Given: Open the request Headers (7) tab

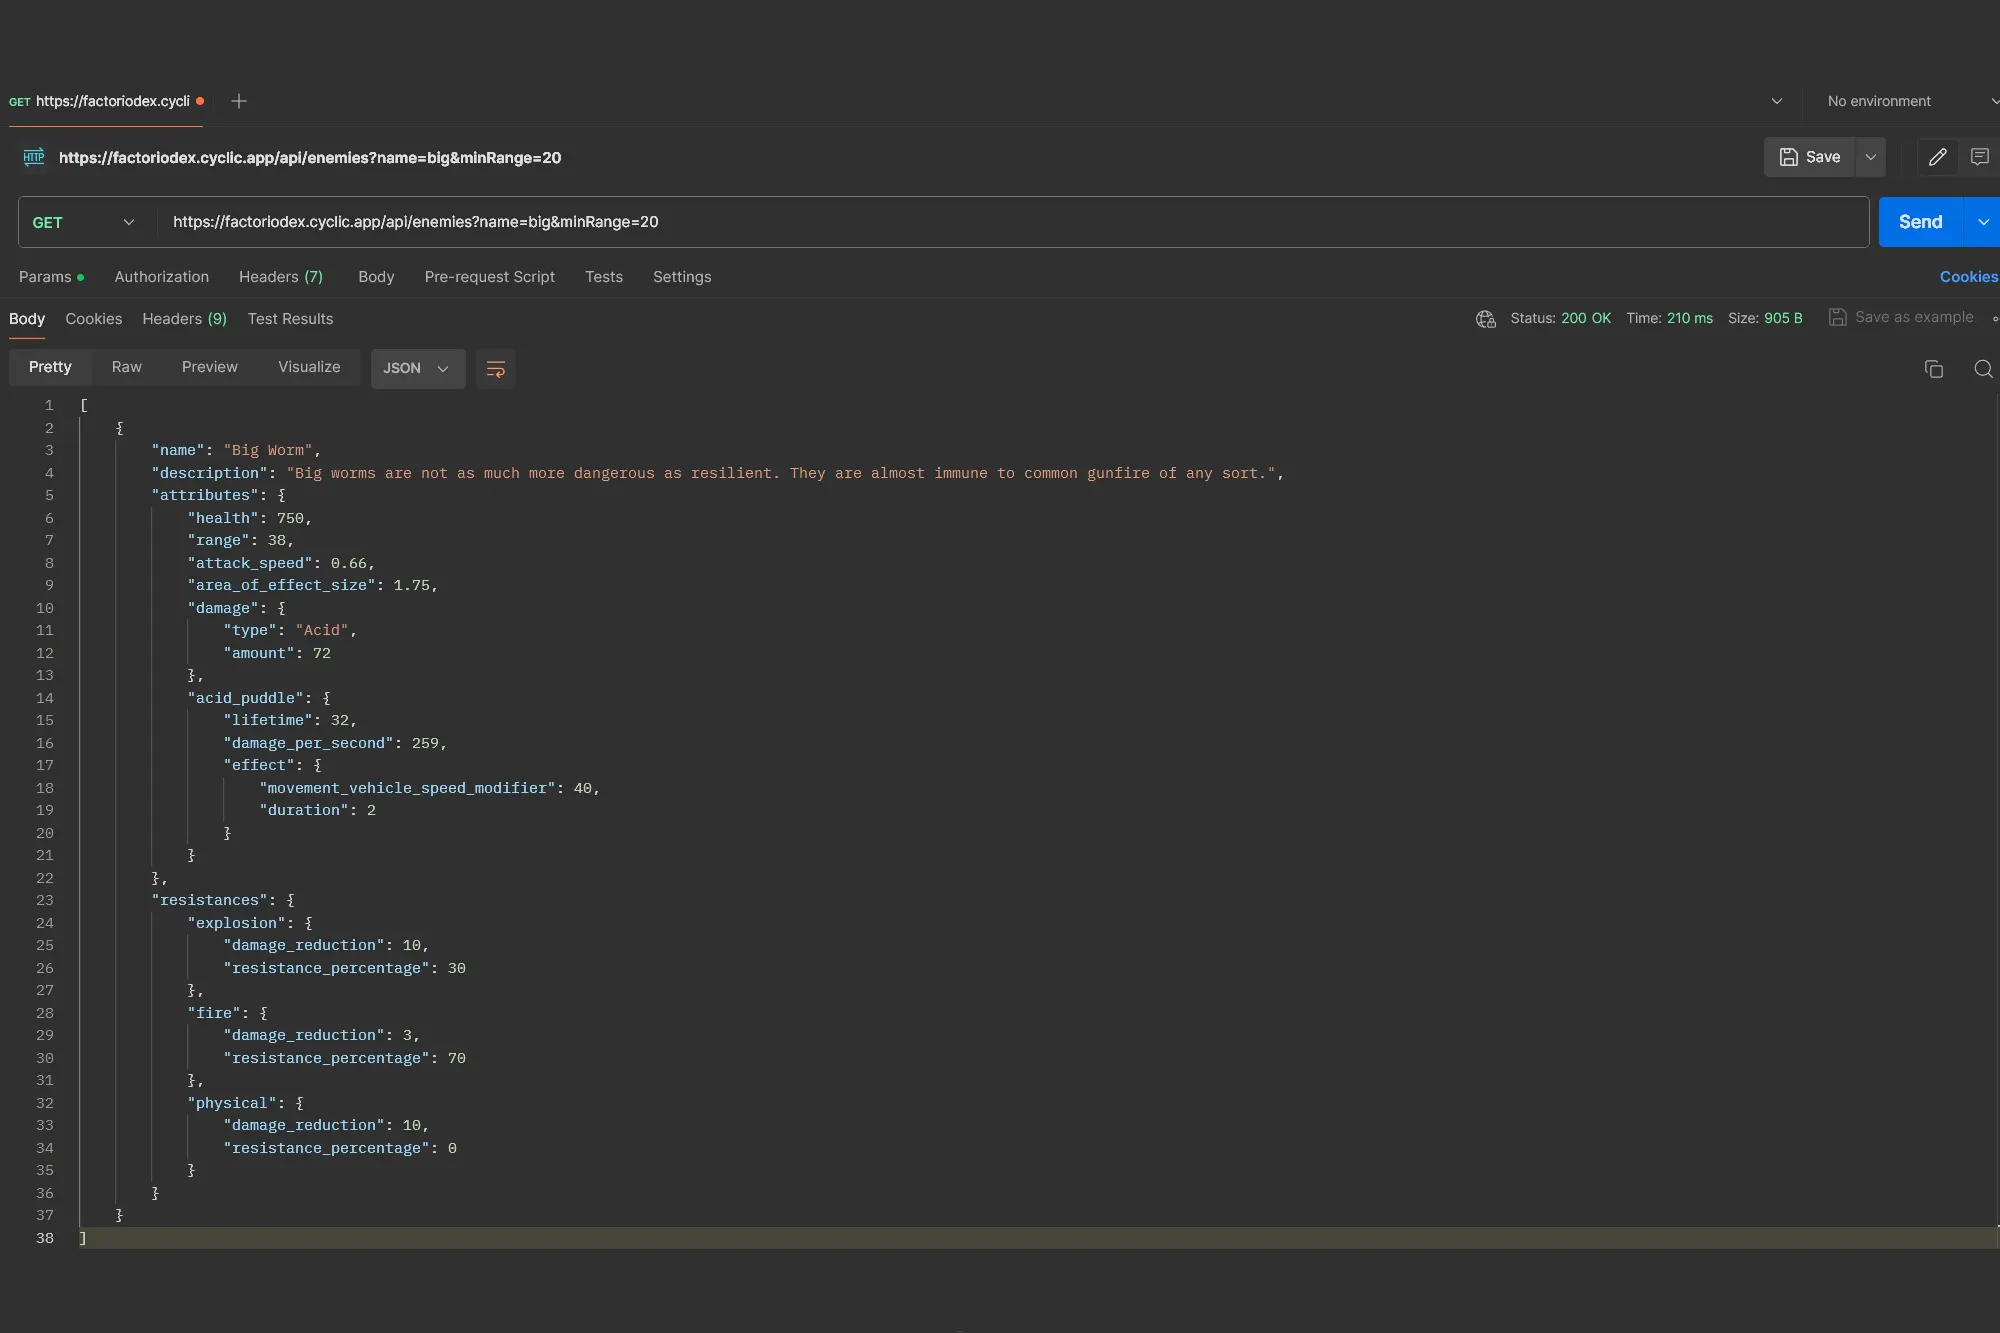Looking at the screenshot, I should 281,277.
